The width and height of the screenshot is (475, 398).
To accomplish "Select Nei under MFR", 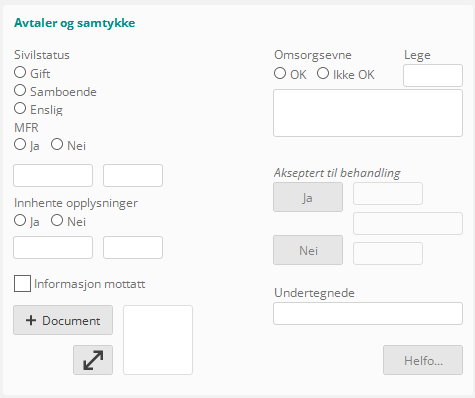I will point(57,144).
